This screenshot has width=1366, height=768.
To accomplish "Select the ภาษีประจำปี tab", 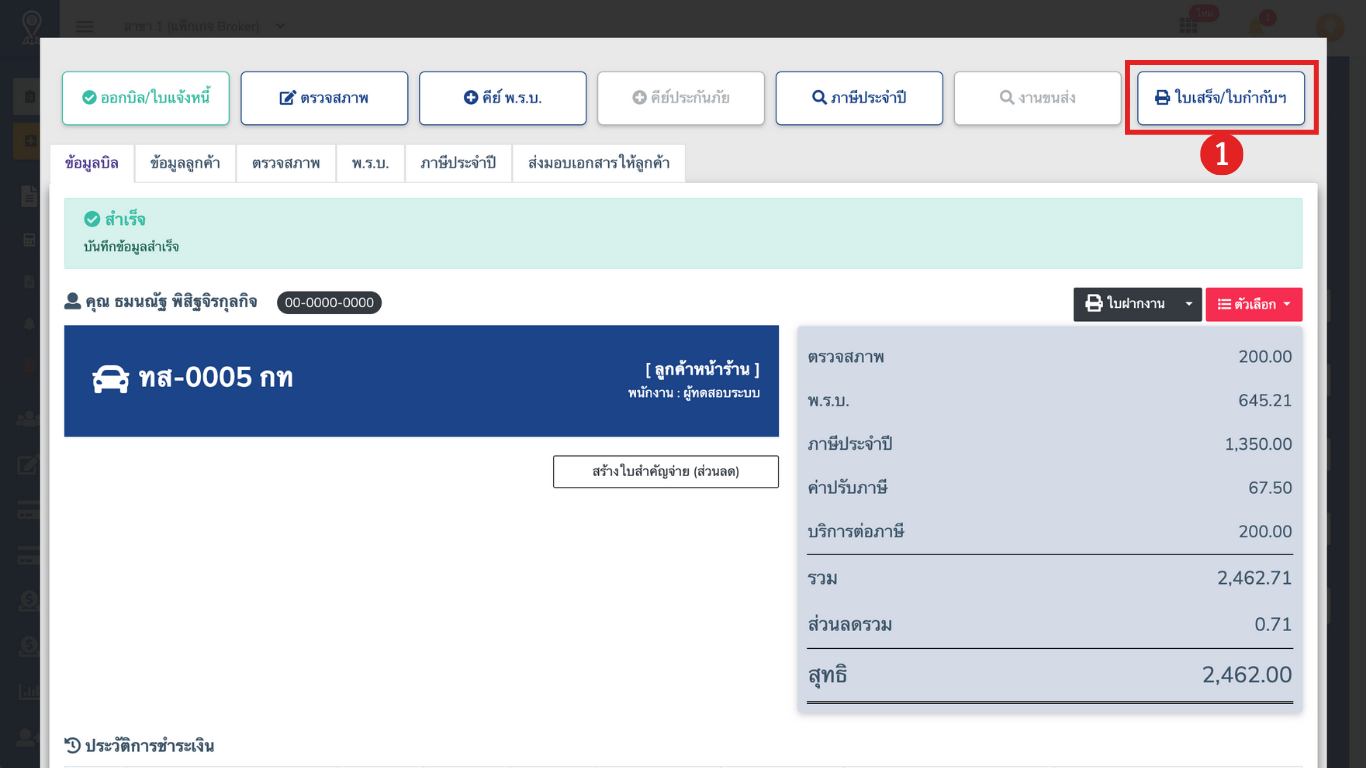I will (458, 163).
